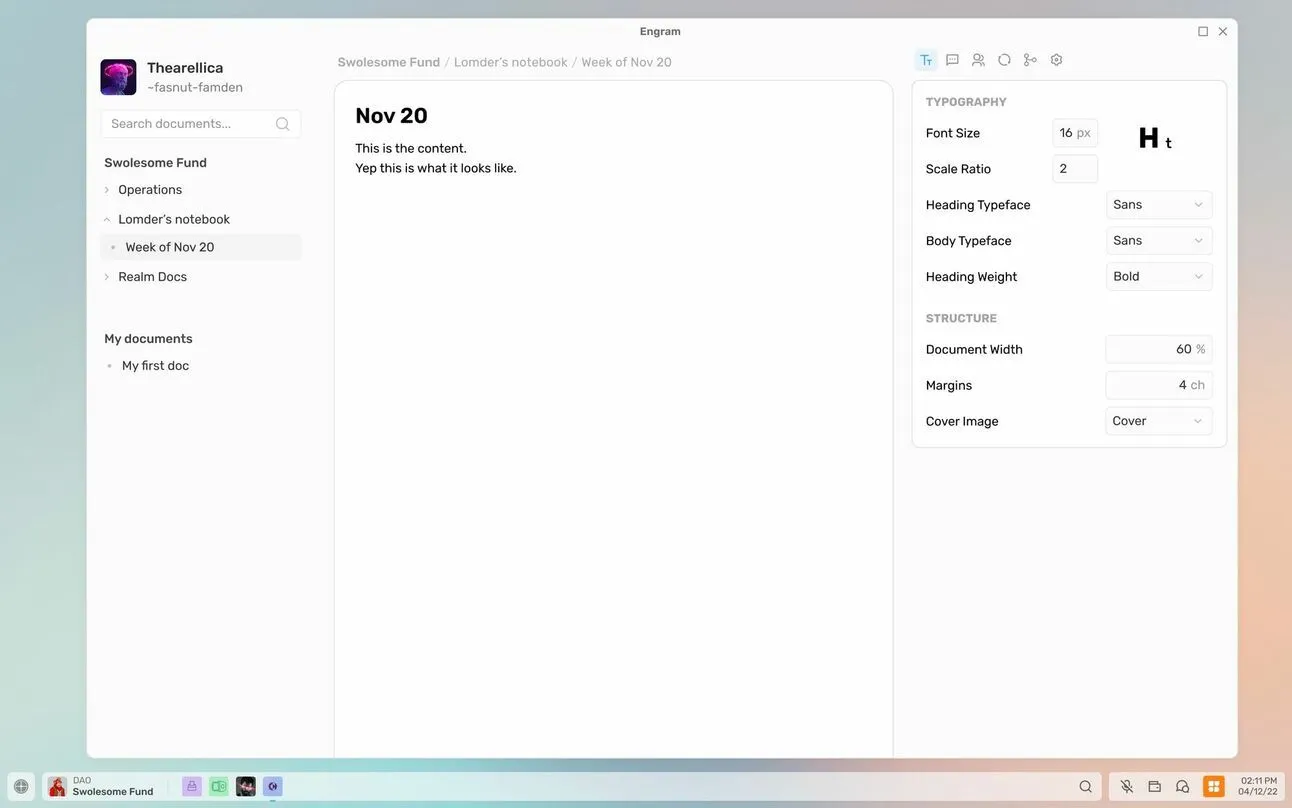Toggle the muted microphone in the system tray
Image resolution: width=1292 pixels, height=808 pixels.
click(1127, 787)
